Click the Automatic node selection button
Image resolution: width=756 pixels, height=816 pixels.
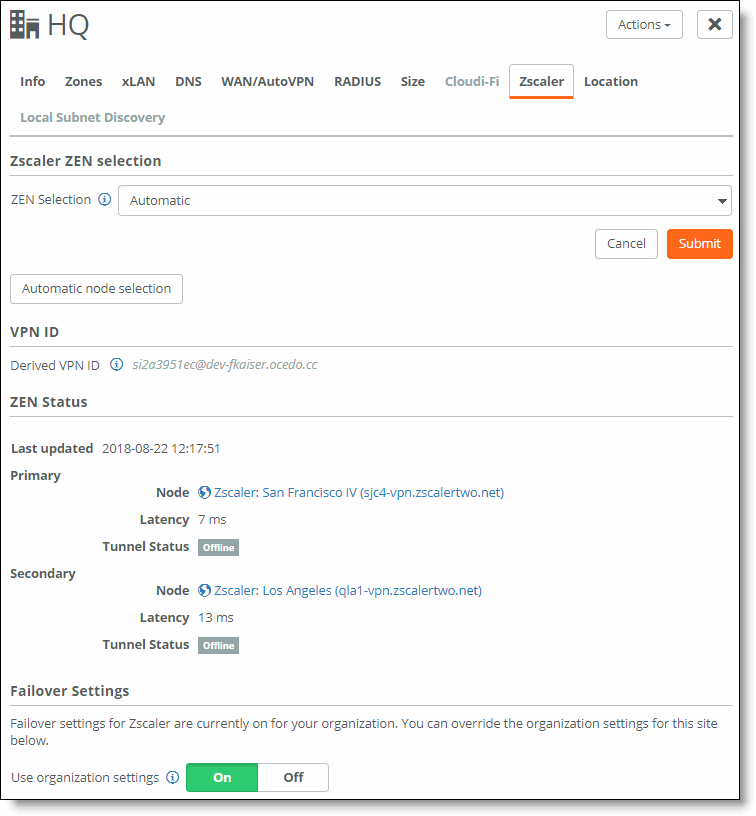pos(96,289)
